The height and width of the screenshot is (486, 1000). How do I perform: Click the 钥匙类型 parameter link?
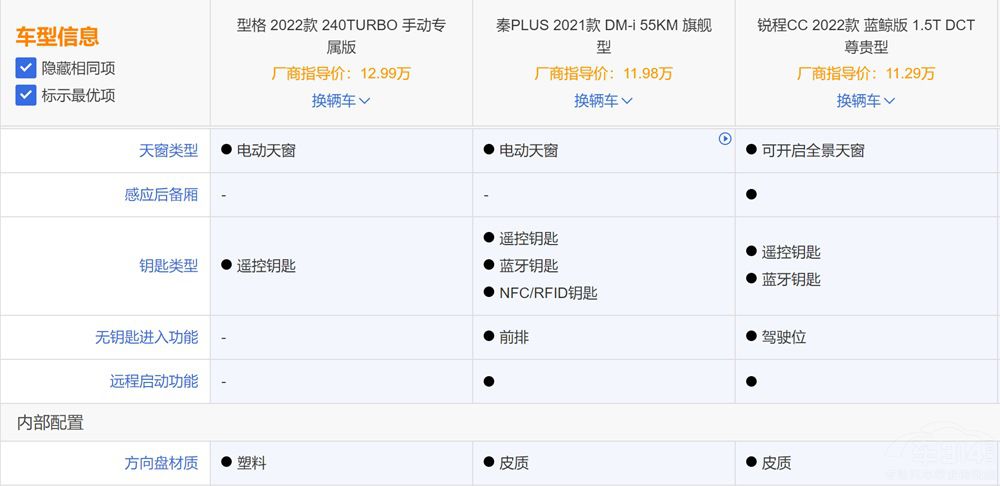tap(168, 266)
